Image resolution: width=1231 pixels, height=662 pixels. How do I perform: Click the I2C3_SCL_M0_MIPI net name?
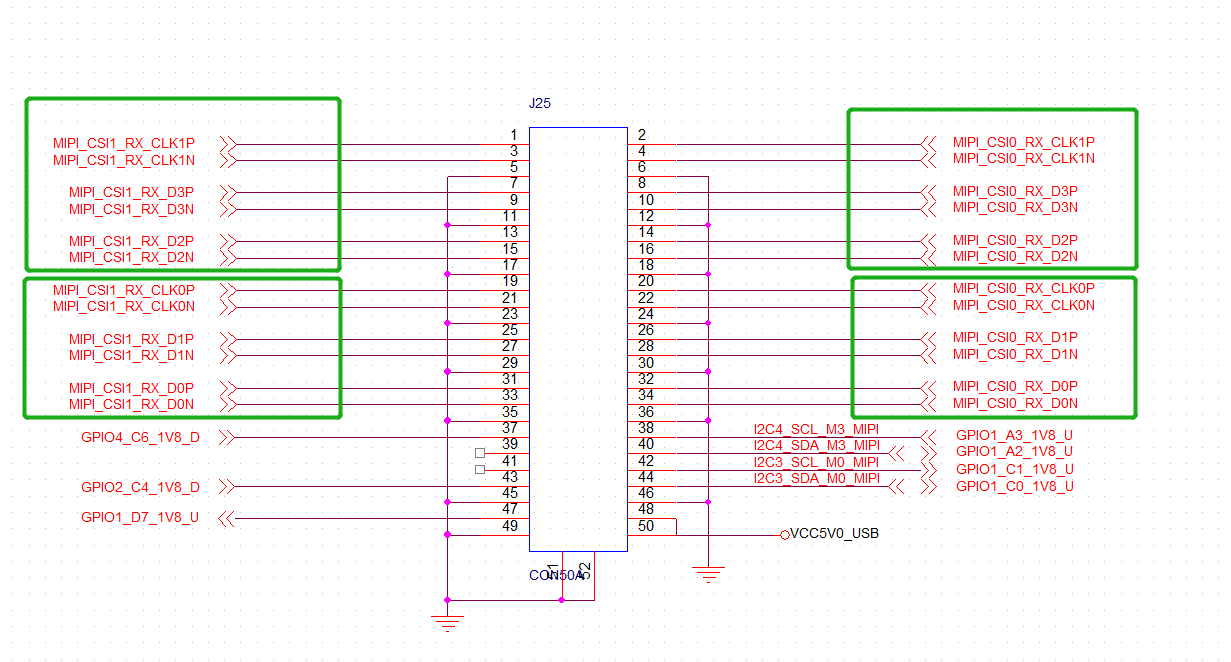point(816,462)
